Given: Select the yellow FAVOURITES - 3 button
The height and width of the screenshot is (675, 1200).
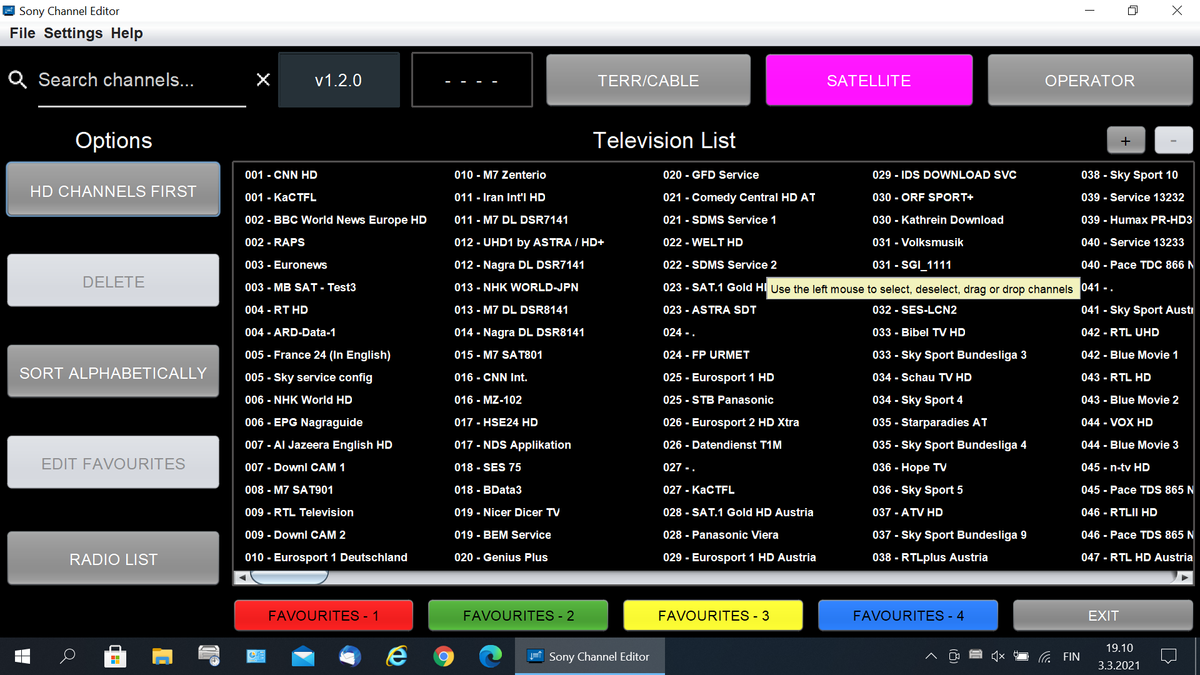Looking at the screenshot, I should coord(713,616).
